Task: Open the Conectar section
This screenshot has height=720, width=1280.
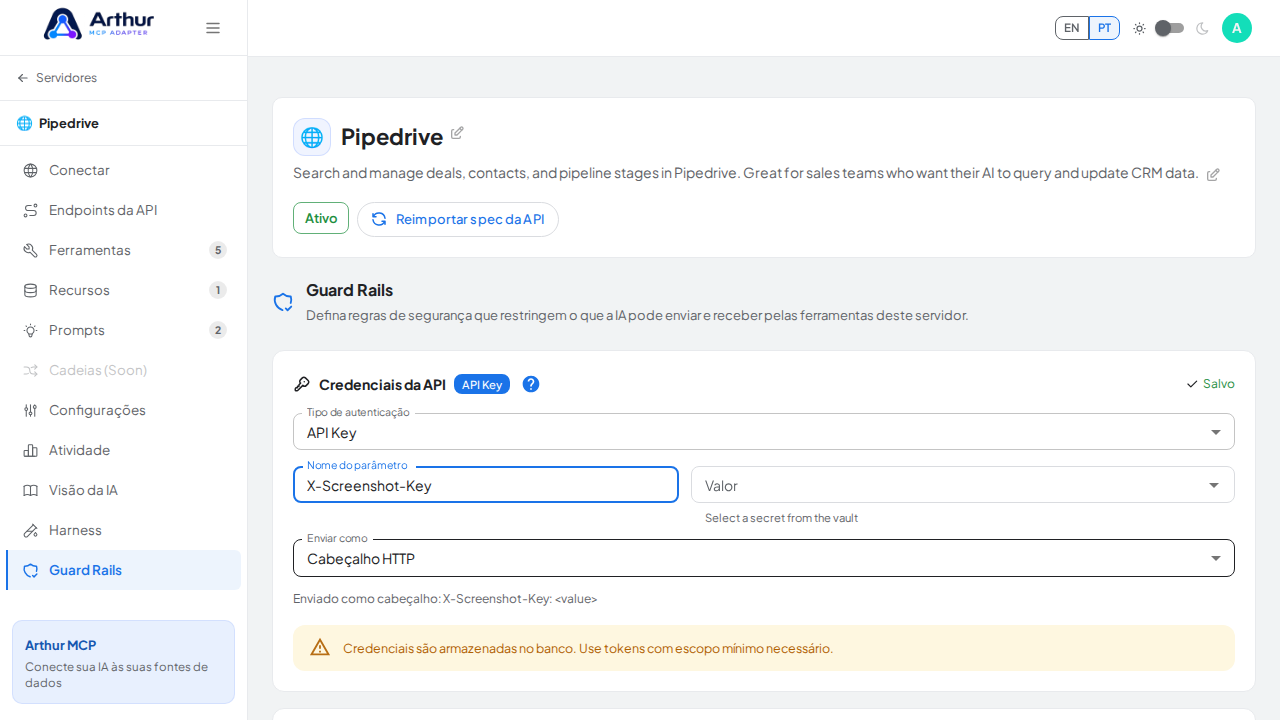Action: [123, 170]
